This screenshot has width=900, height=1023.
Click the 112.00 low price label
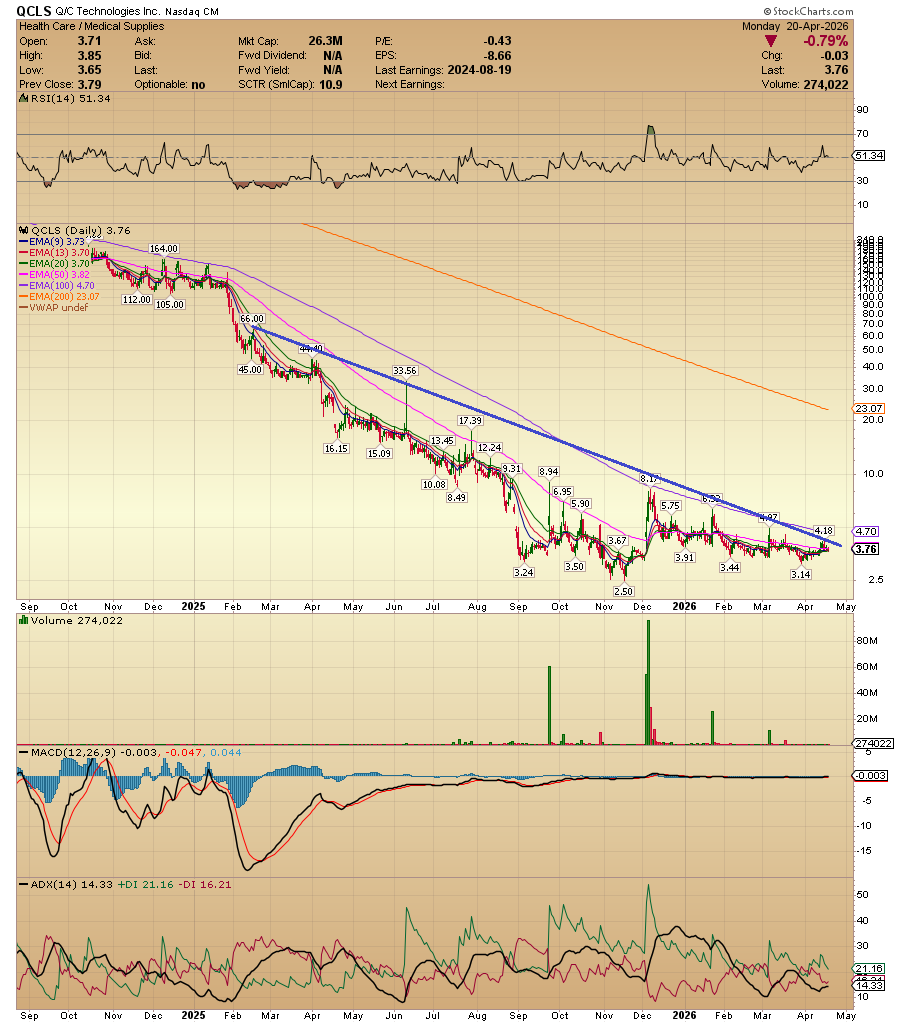(136, 299)
